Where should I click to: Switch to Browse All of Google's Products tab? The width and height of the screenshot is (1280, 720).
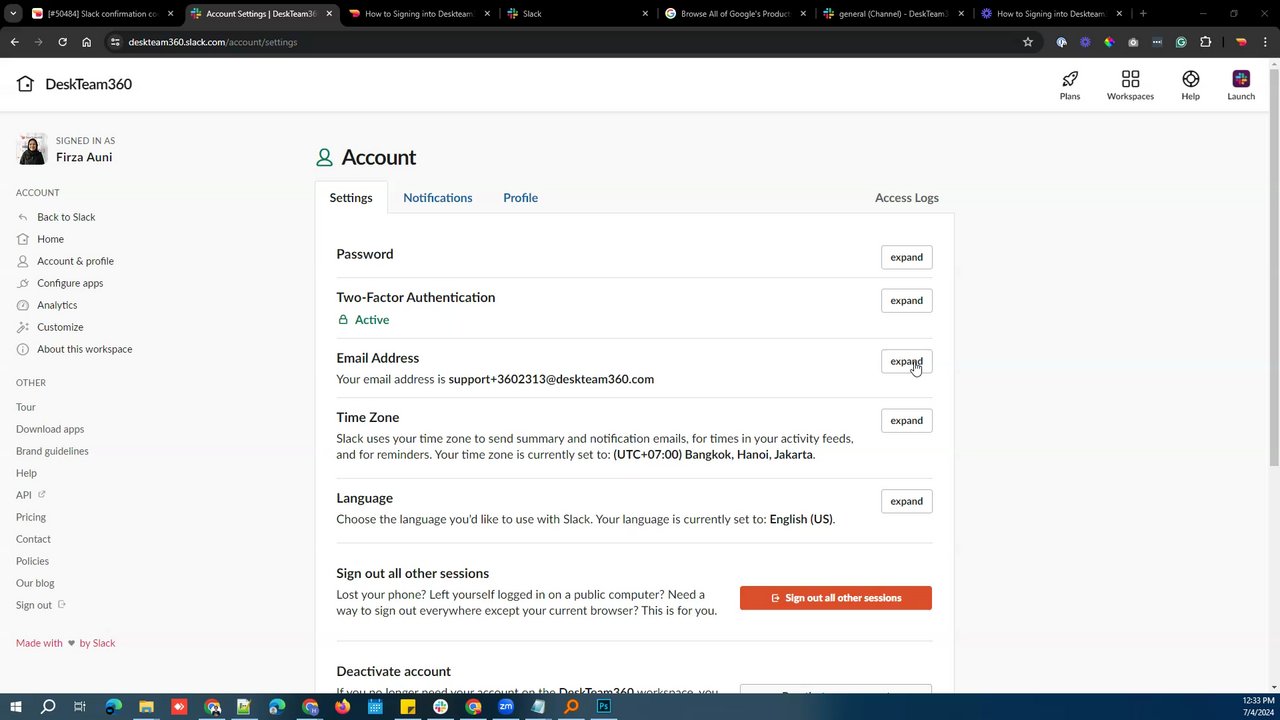coord(735,14)
